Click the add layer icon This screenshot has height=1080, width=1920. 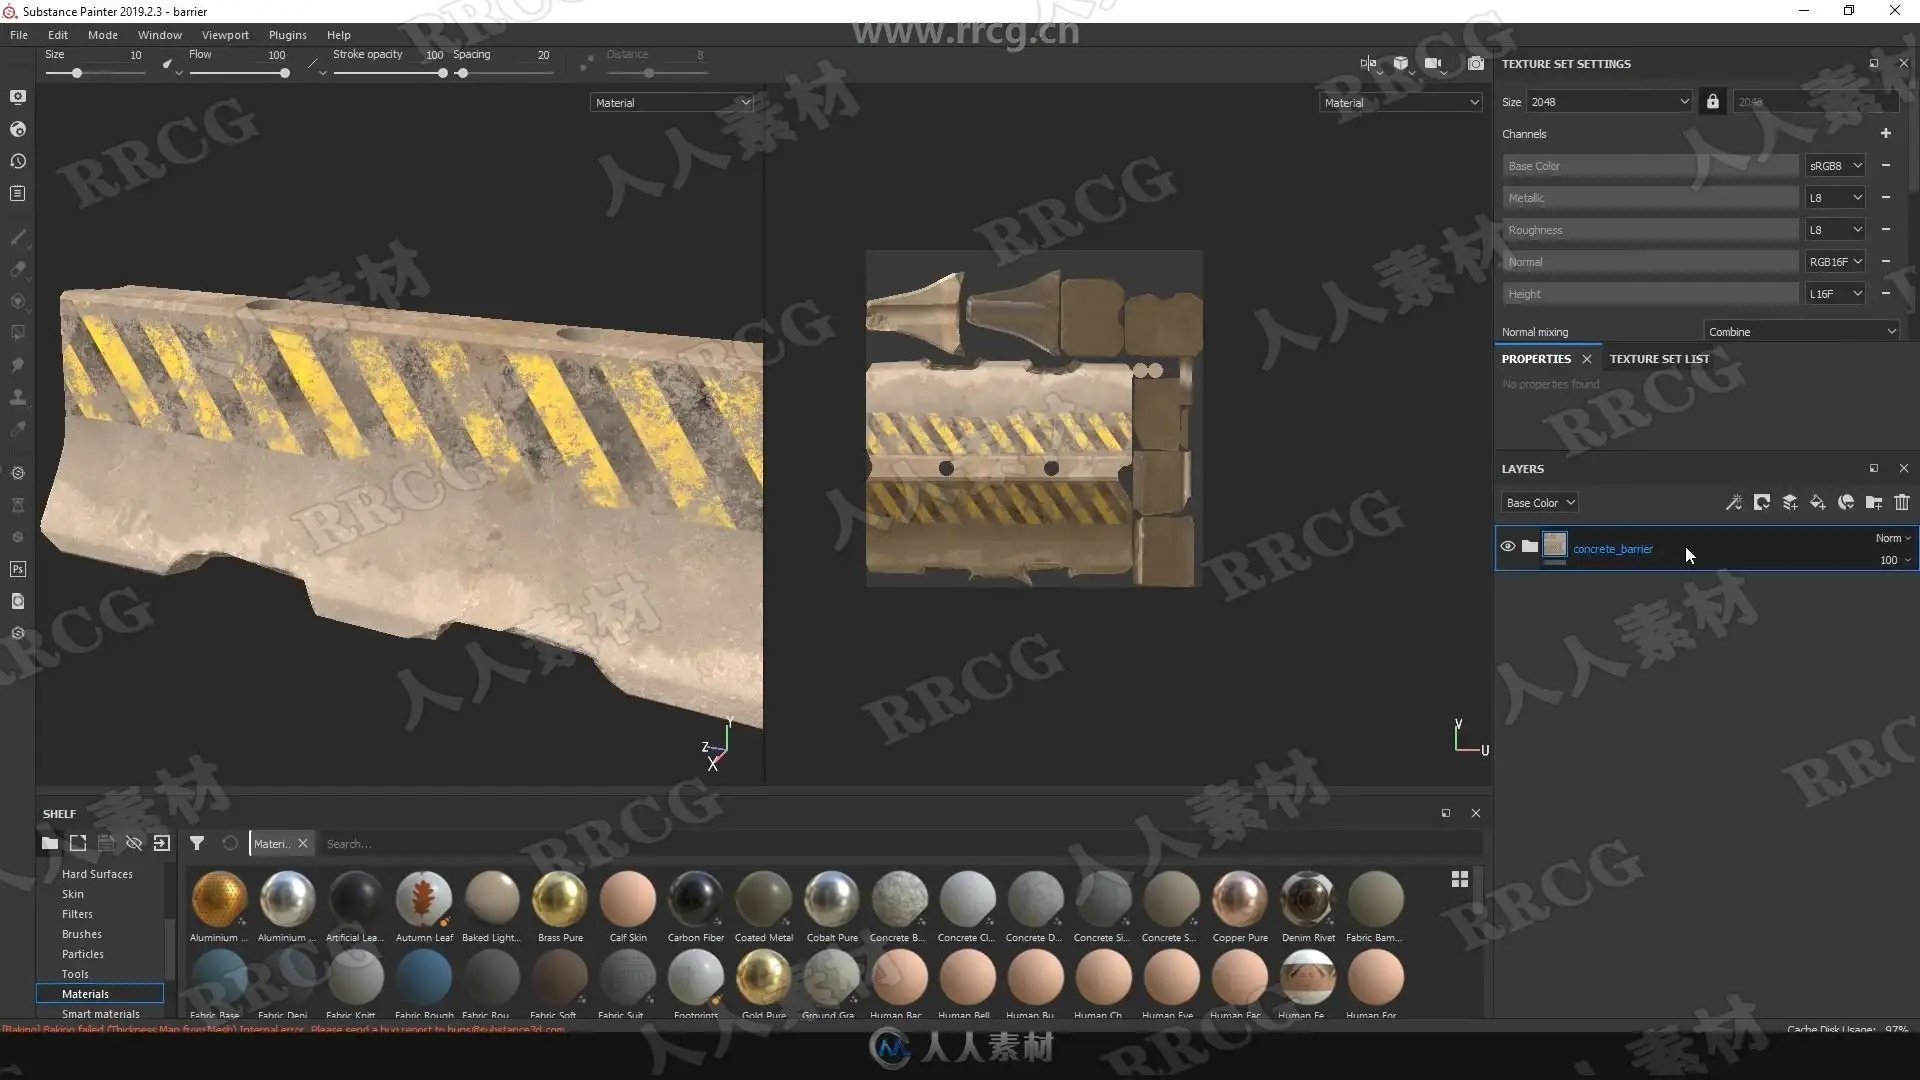tap(1789, 503)
